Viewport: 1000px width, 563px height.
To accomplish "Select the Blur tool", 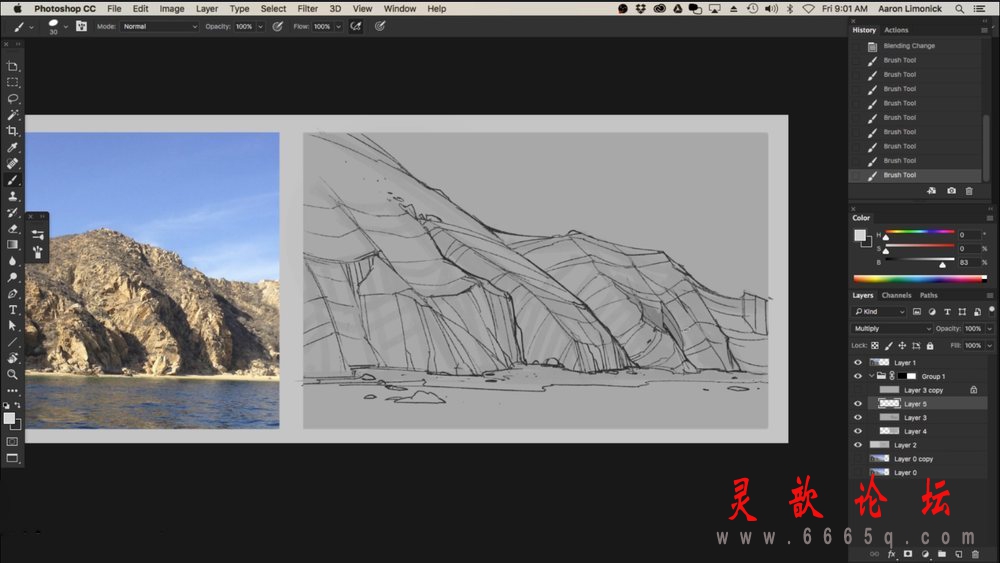I will click(12, 261).
